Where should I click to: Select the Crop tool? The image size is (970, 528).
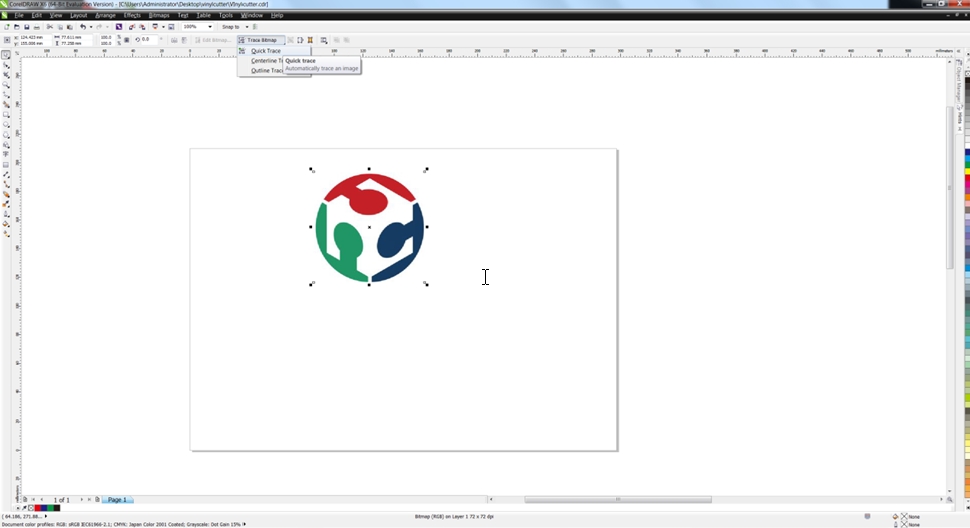pyautogui.click(x=6, y=74)
